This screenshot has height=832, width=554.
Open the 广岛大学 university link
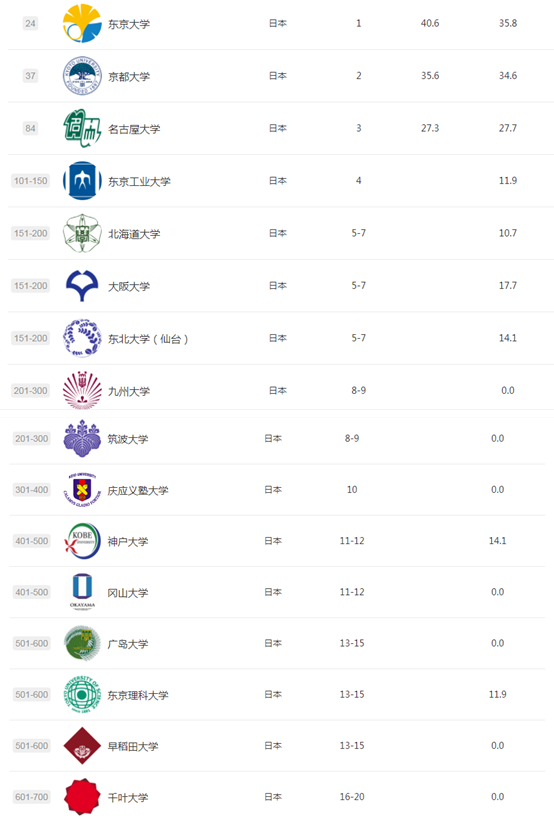pyautogui.click(x=127, y=644)
